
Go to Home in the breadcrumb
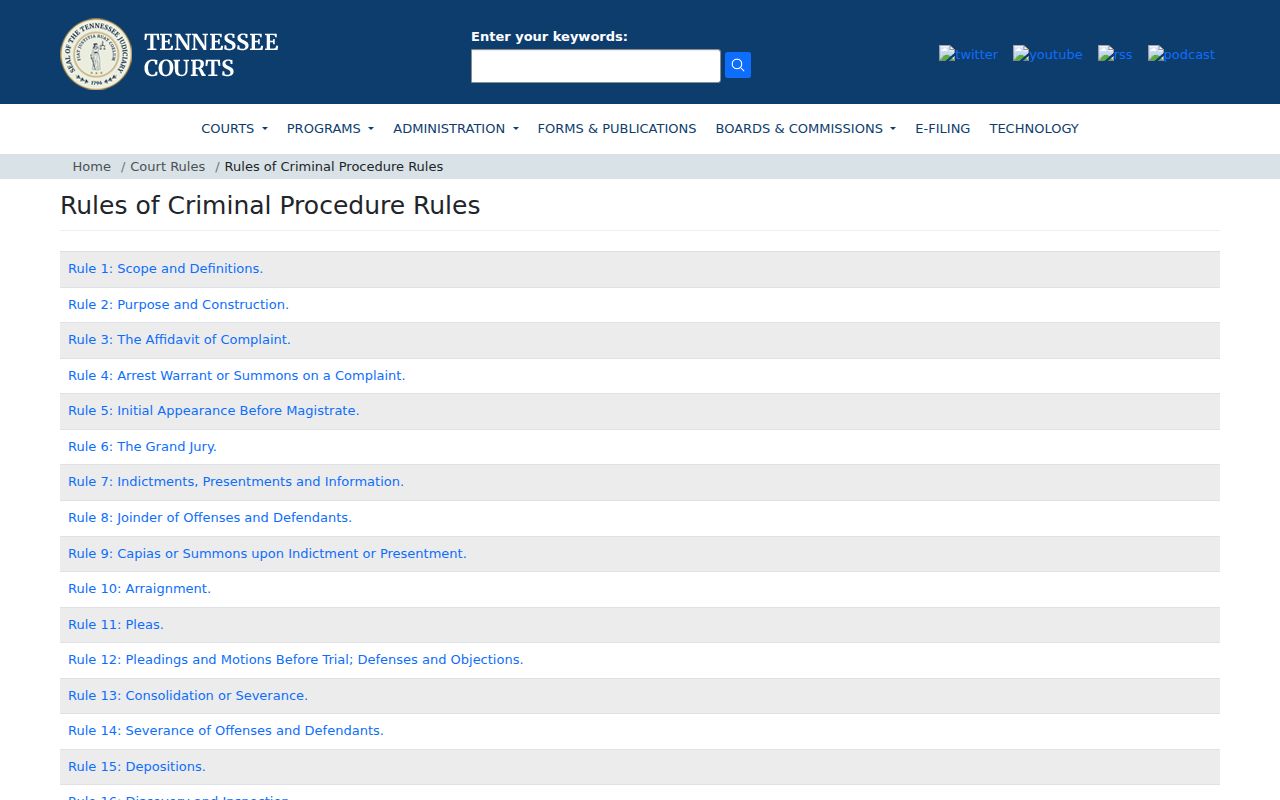[x=91, y=167]
